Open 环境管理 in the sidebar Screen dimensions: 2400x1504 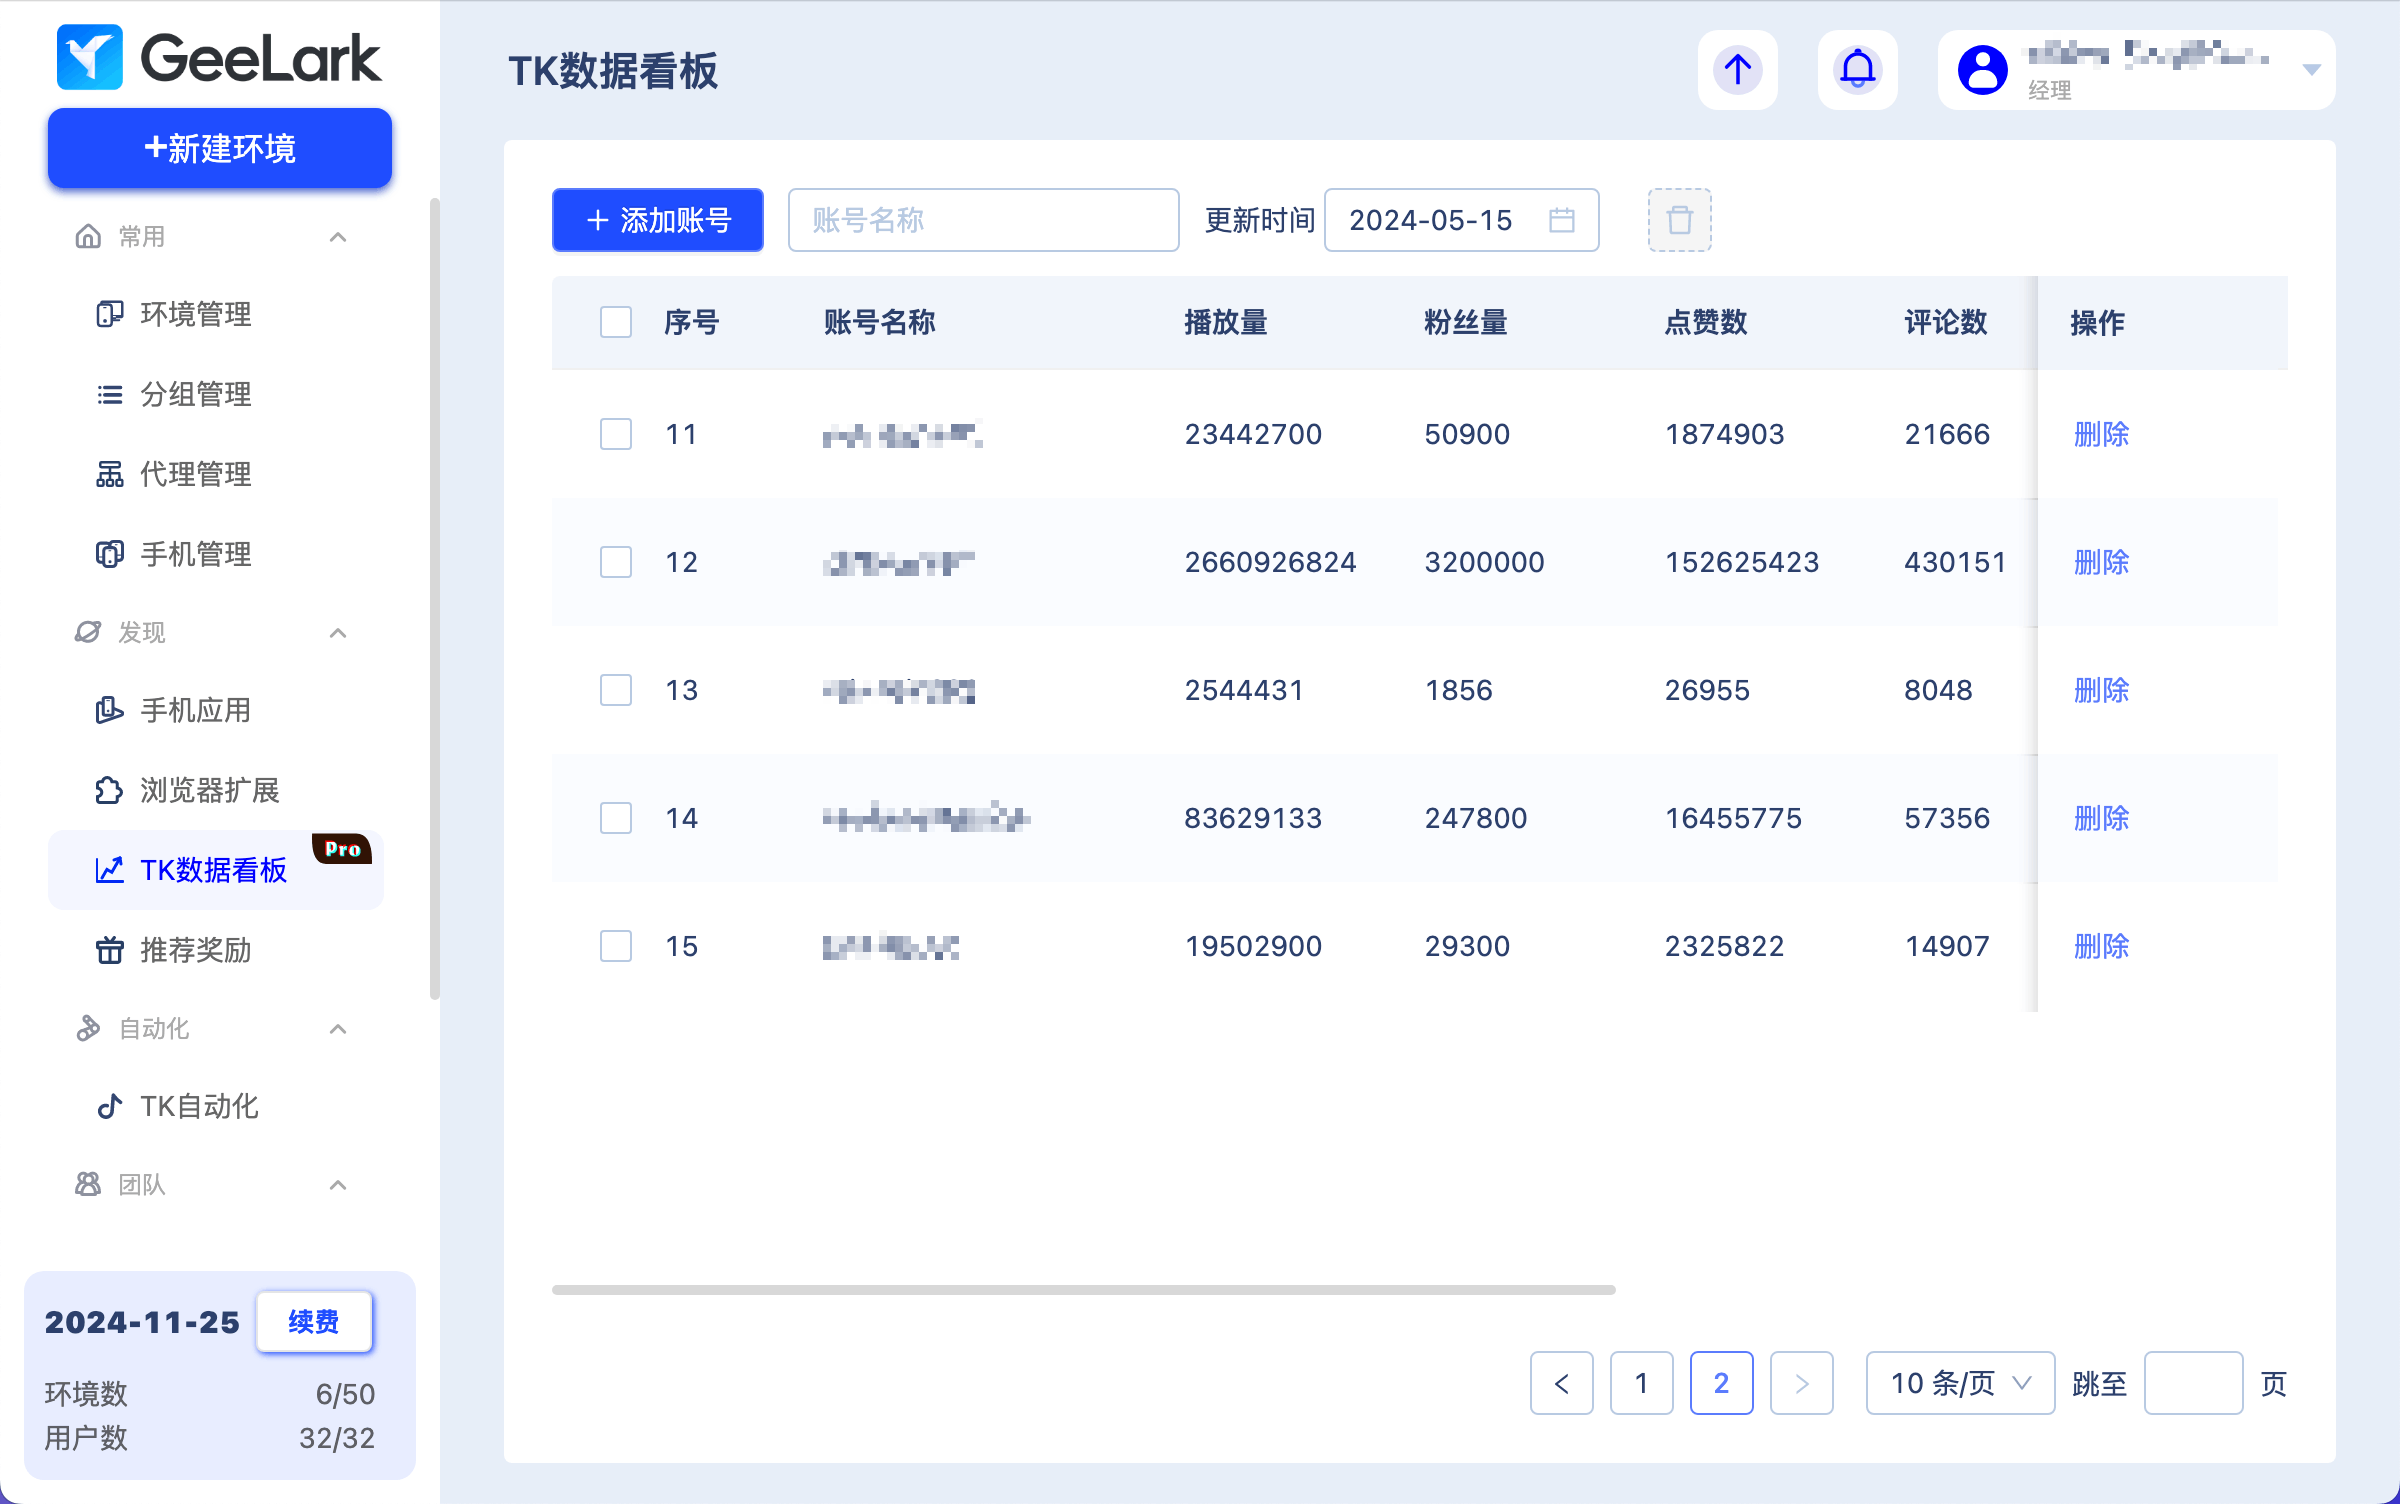click(x=196, y=314)
